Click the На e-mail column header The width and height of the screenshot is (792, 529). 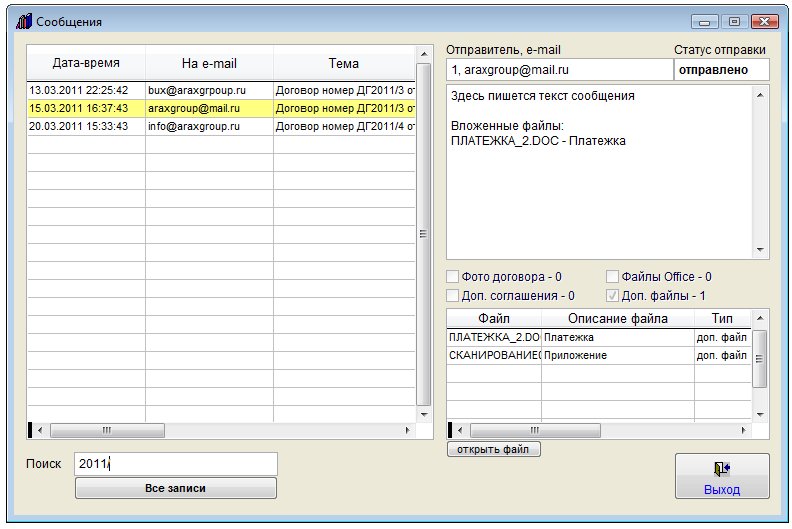tap(209, 63)
